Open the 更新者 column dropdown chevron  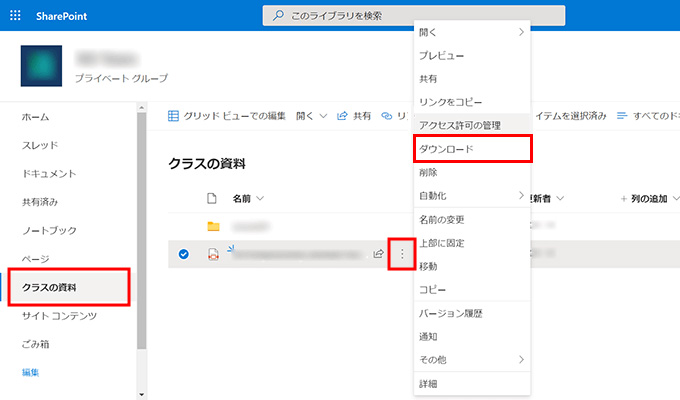coord(560,199)
